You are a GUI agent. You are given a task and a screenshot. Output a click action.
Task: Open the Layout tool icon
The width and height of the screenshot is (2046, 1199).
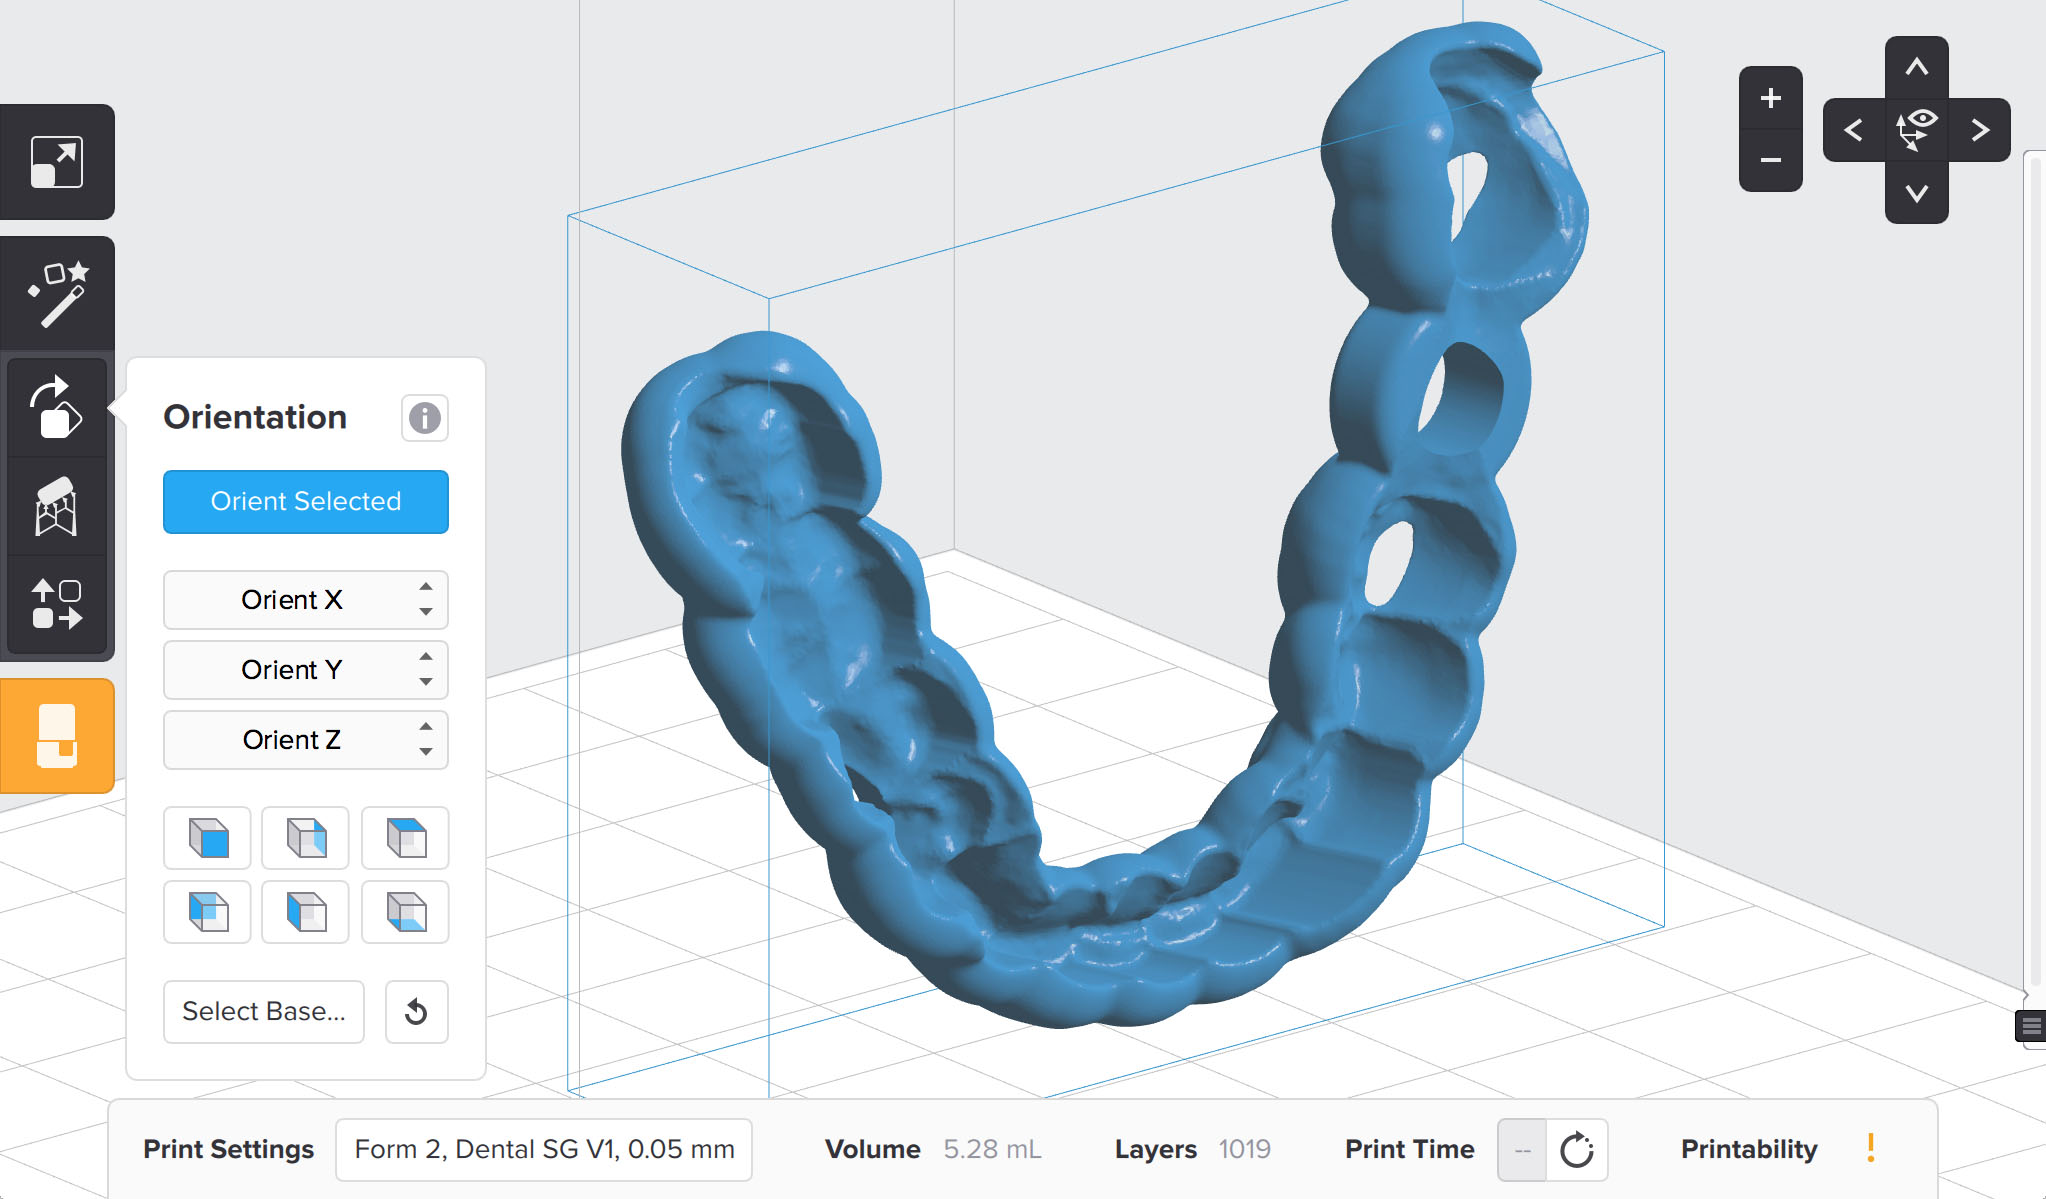[57, 604]
